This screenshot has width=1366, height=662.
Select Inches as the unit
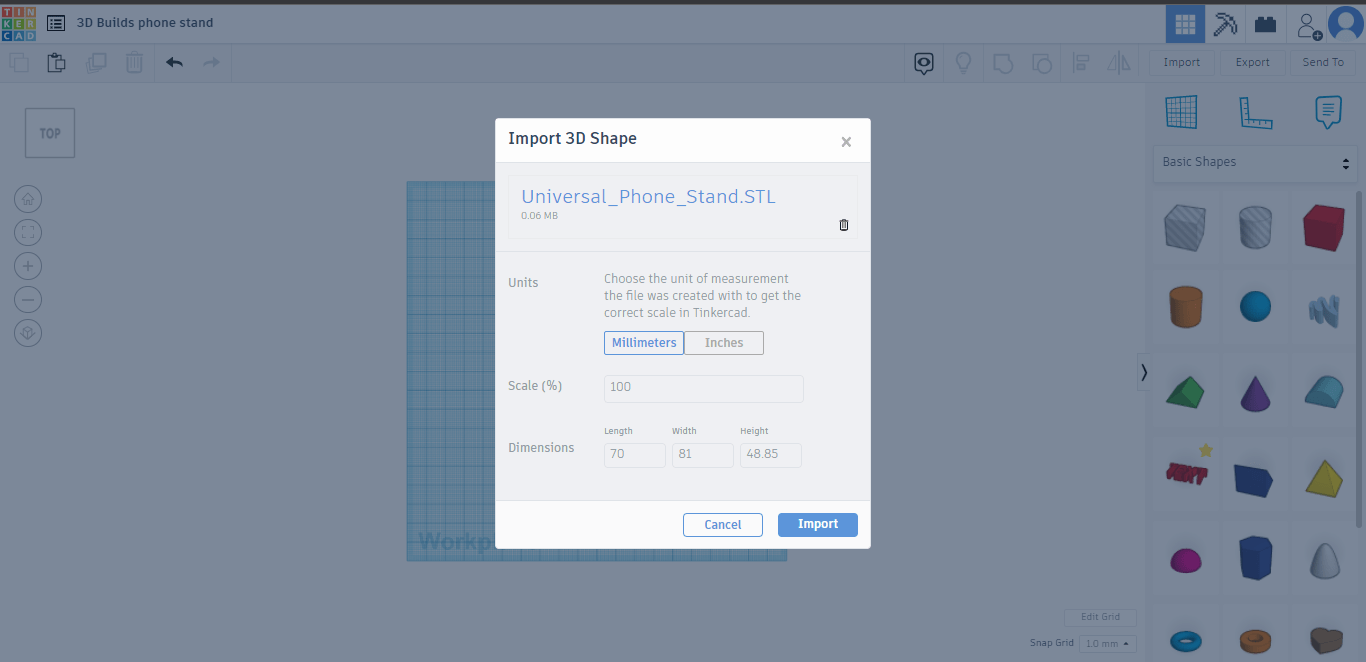click(x=724, y=343)
